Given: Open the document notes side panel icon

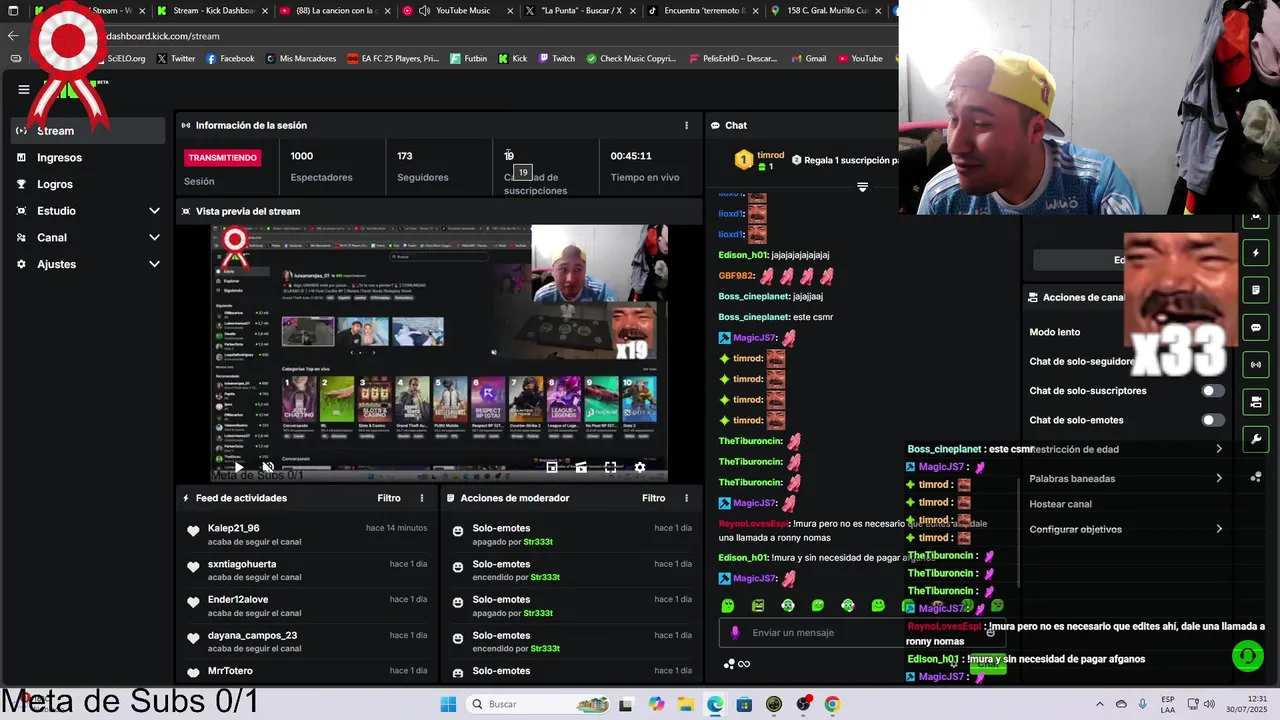Looking at the screenshot, I should coord(1256,290).
